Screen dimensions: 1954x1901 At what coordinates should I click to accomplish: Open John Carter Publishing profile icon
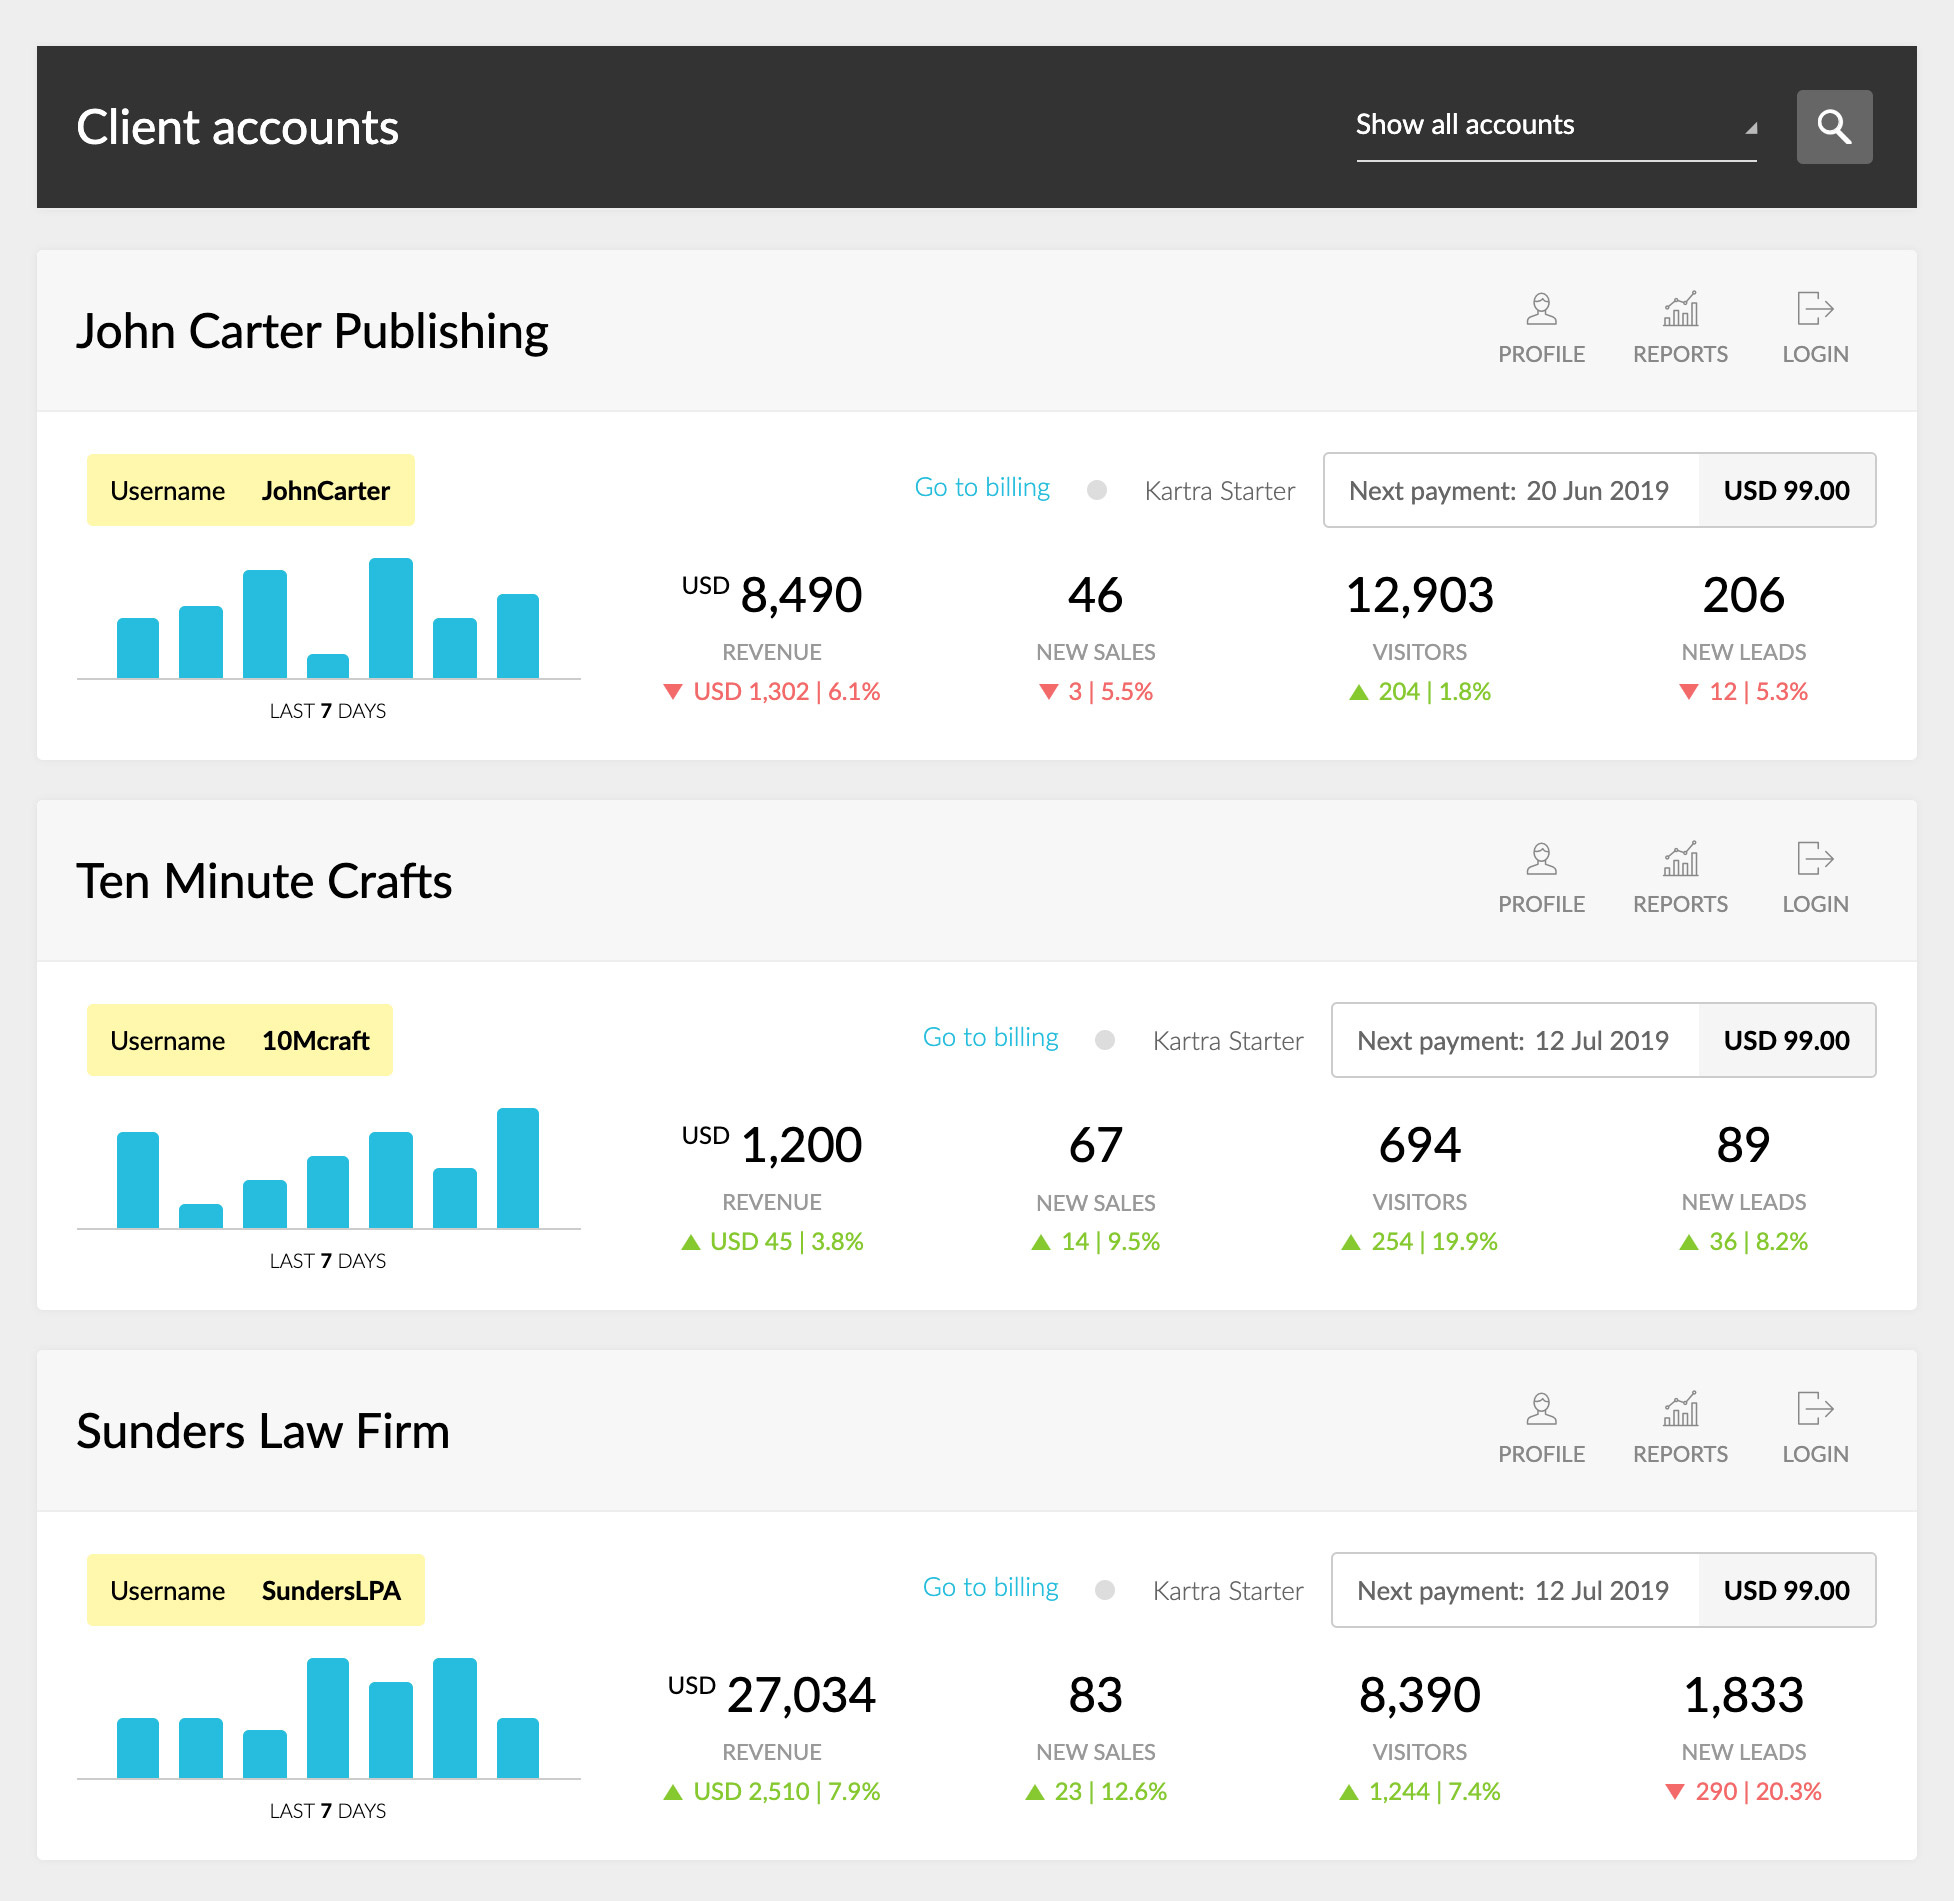[x=1541, y=309]
